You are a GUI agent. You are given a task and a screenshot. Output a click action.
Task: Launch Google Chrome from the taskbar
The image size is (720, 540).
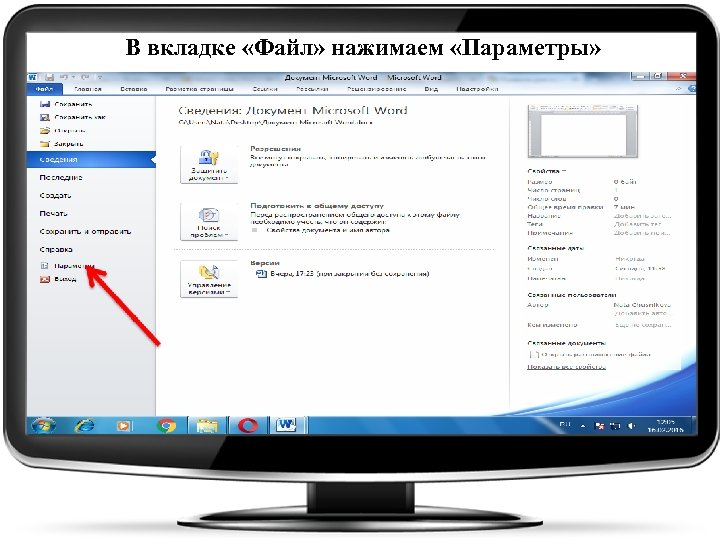[166, 426]
